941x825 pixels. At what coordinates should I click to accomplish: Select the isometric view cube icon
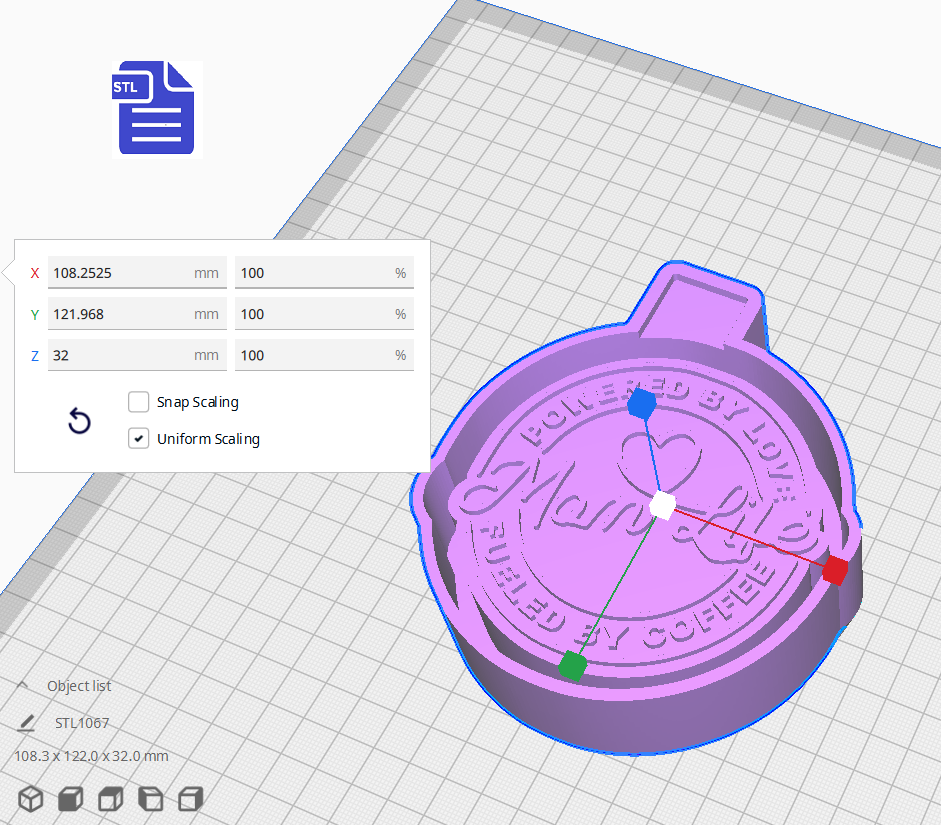pyautogui.click(x=30, y=798)
